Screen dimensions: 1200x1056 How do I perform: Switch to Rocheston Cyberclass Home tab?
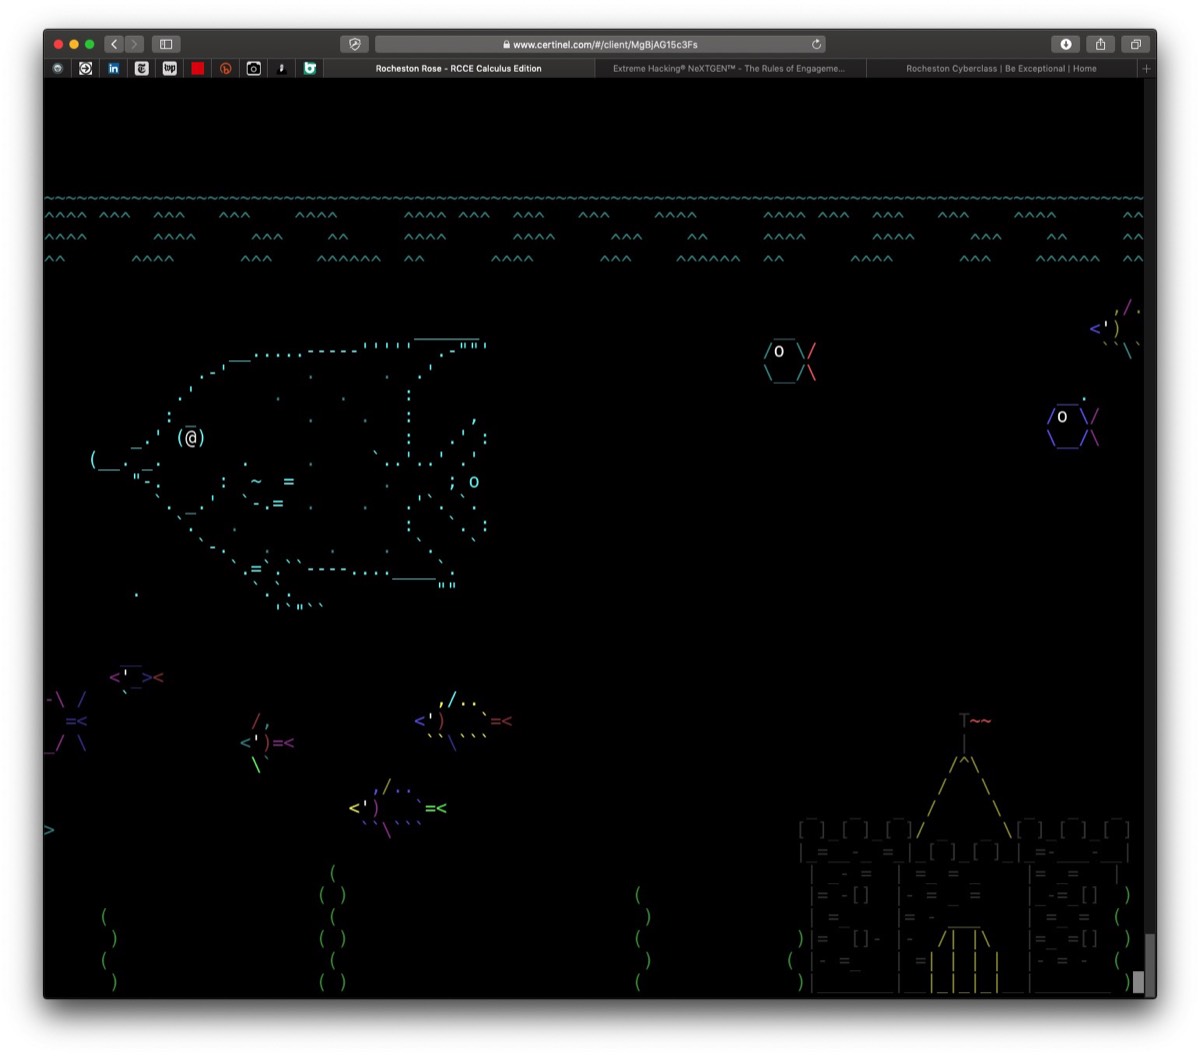[x=1001, y=69]
